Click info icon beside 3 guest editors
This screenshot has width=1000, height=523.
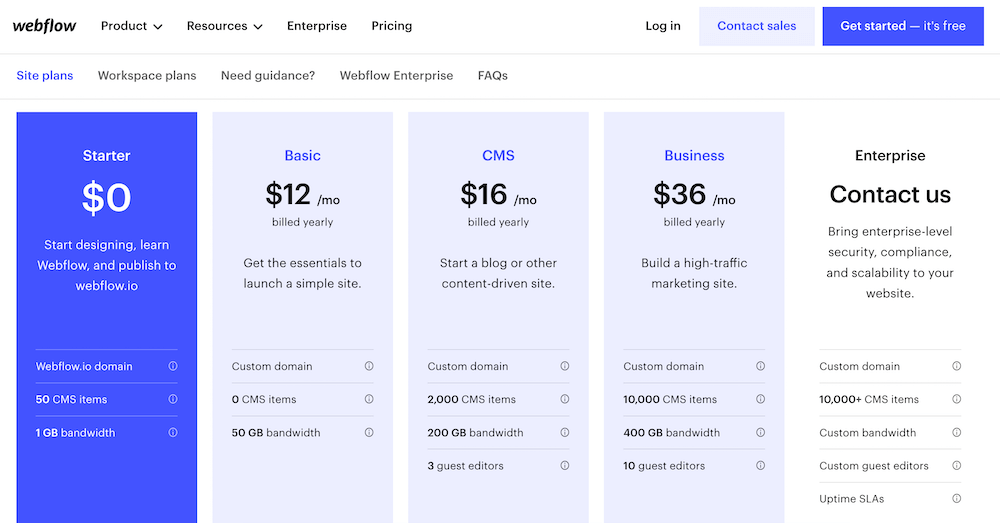coord(565,466)
